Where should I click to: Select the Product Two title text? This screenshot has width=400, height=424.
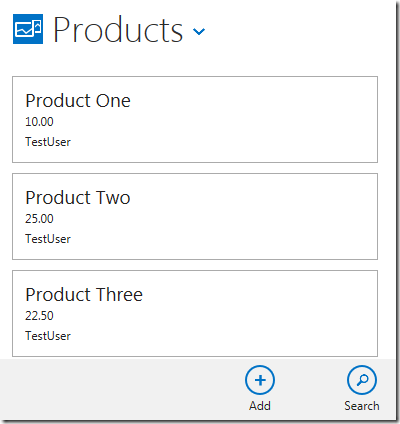tap(78, 198)
